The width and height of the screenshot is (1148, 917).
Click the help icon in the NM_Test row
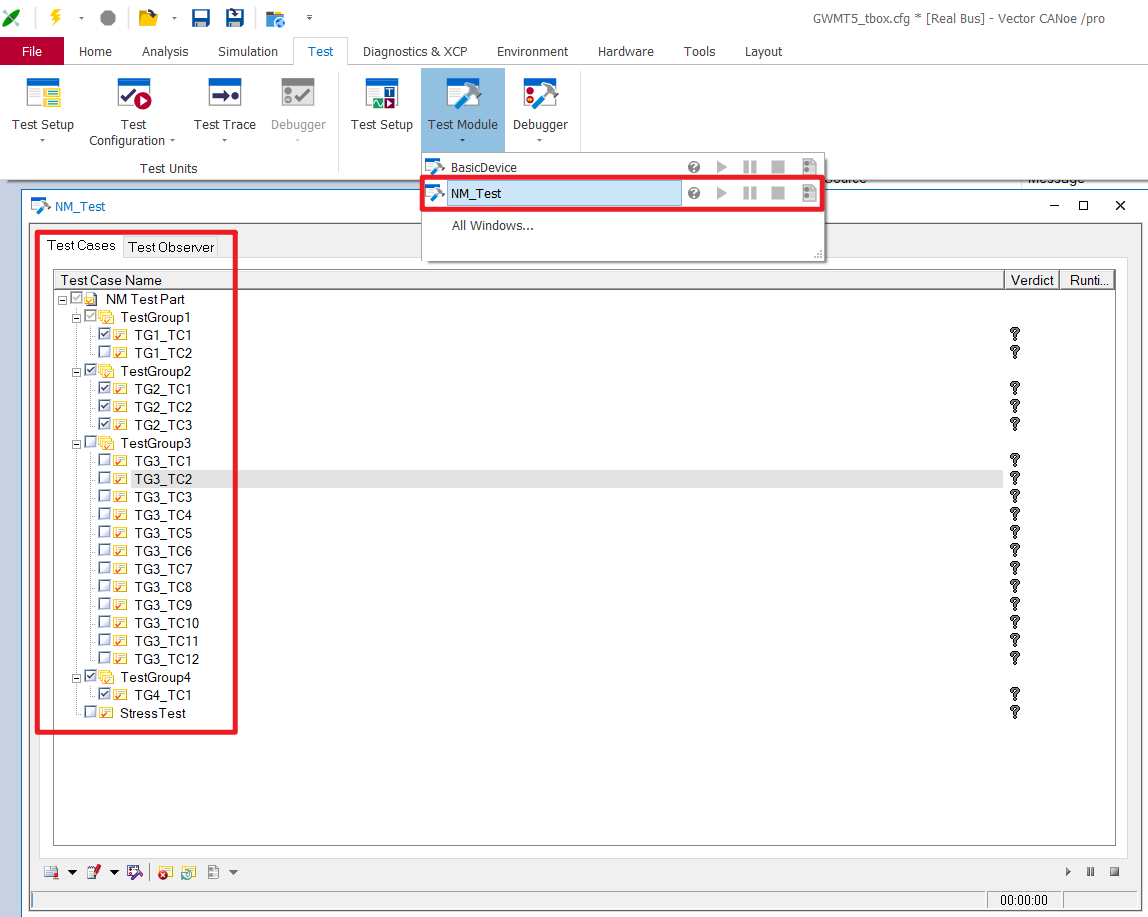pyautogui.click(x=694, y=193)
